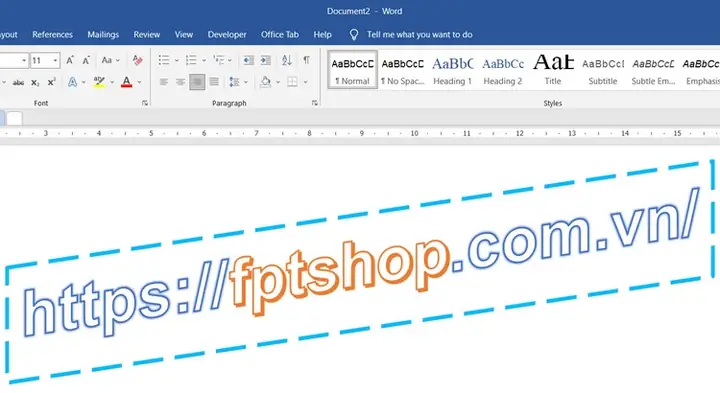Apply the red font color A
Viewport: 720px width, 393px height.
point(127,82)
